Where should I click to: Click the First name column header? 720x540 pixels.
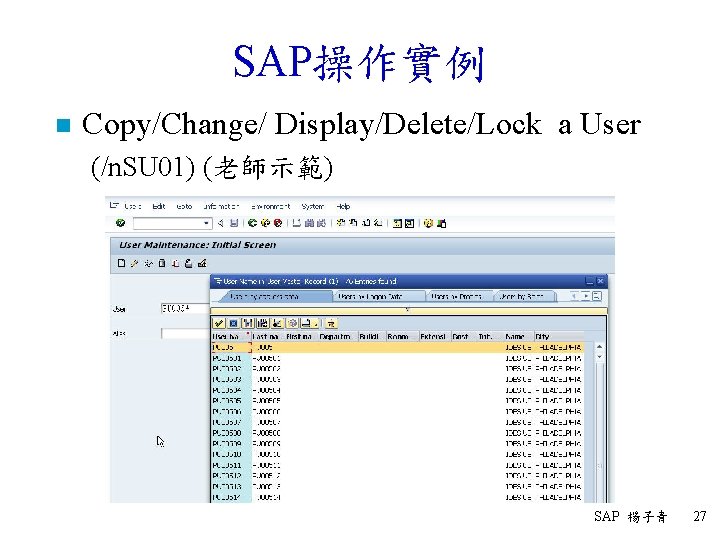tap(301, 337)
